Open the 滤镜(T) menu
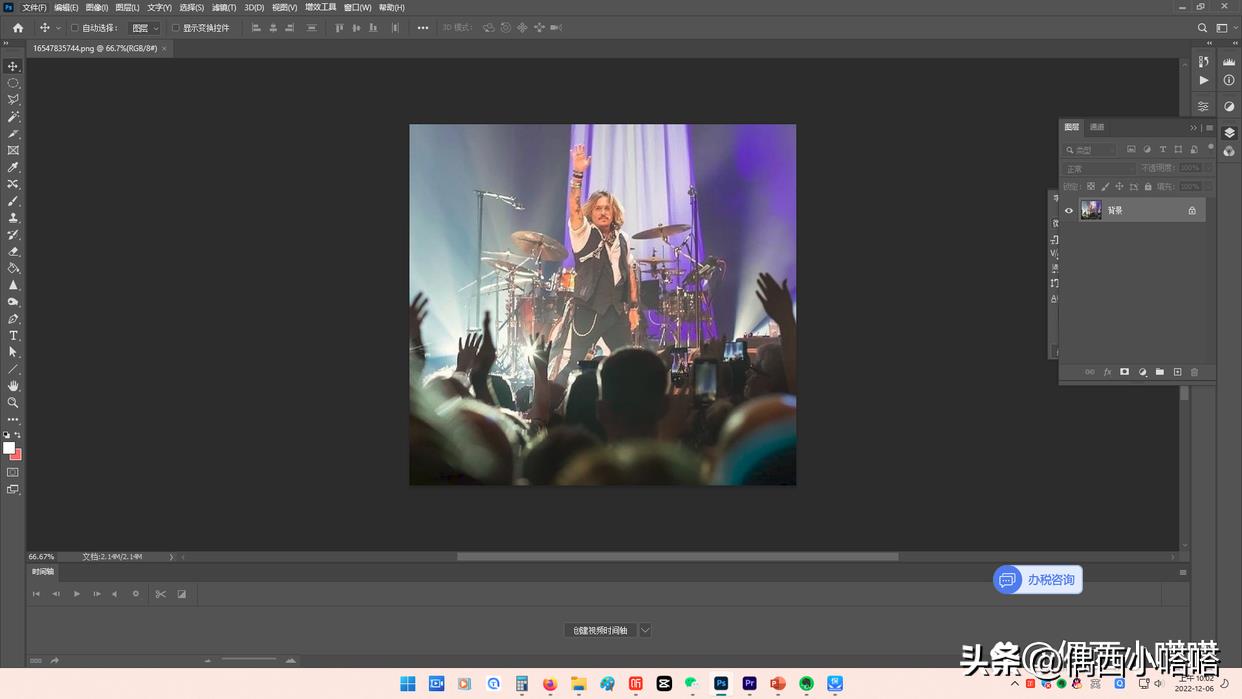The height and width of the screenshot is (699, 1242). coord(224,8)
